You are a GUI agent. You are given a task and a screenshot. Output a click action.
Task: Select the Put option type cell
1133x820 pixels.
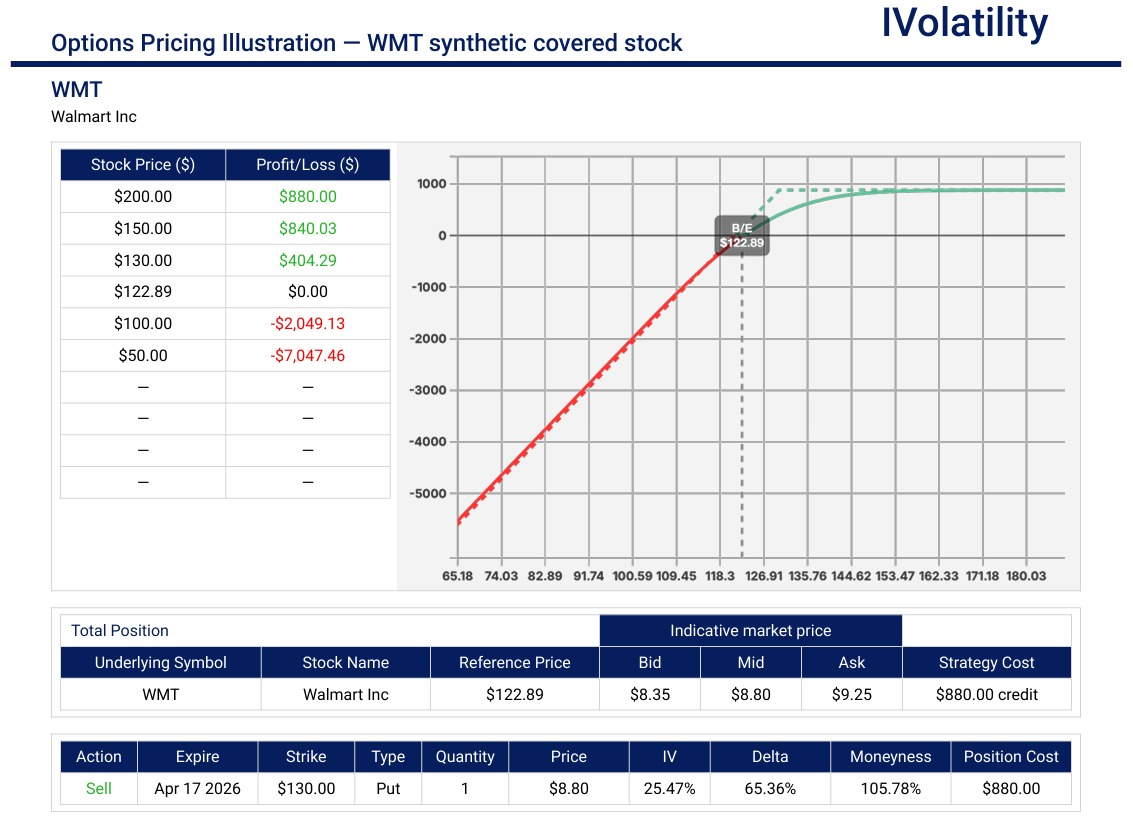(x=387, y=788)
